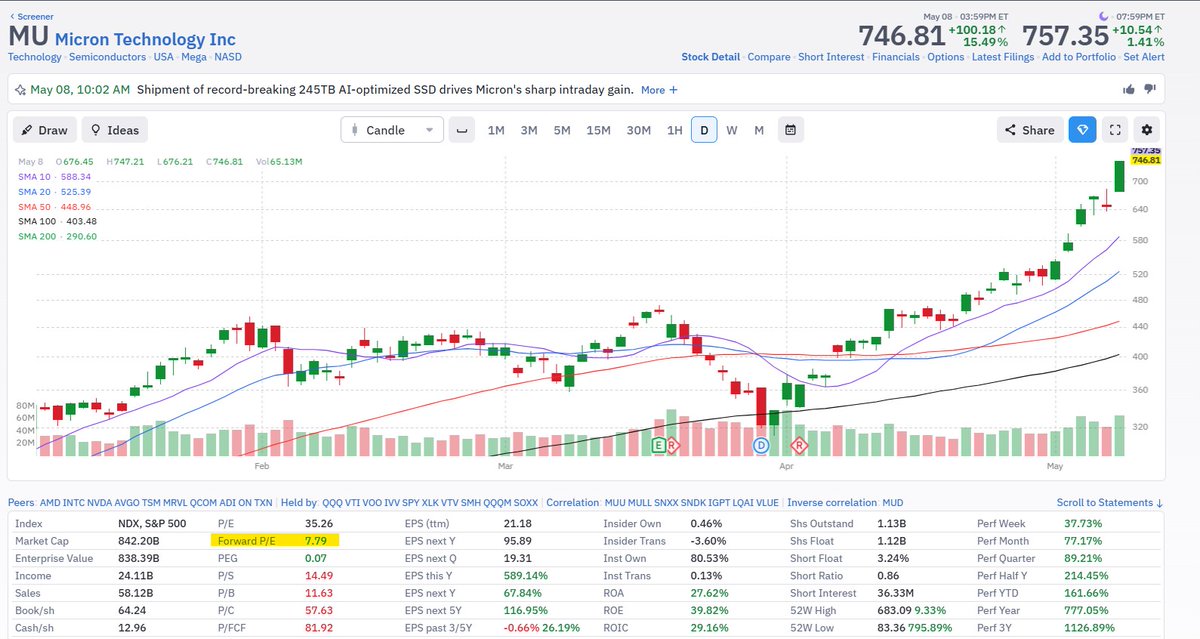Screen dimensions: 1200x639
Task: Open peer ticker AMD
Action: coord(52,503)
